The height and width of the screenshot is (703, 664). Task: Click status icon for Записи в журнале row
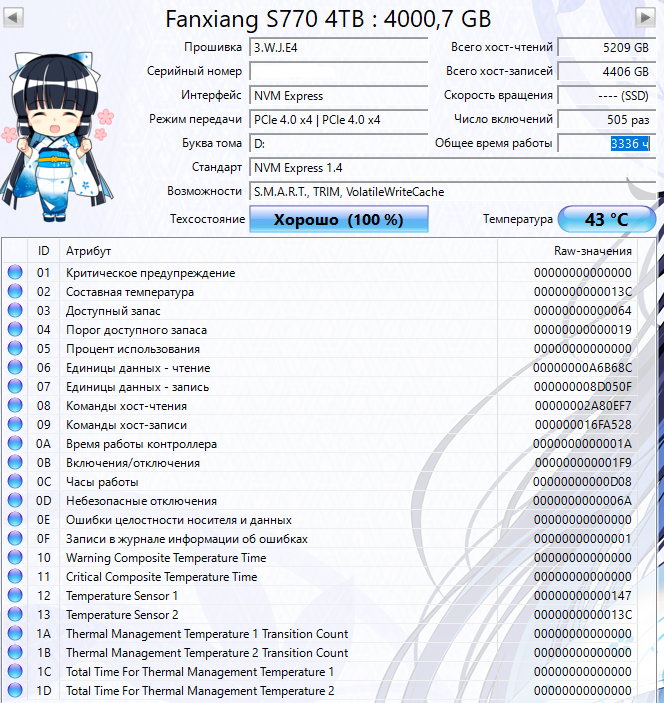(15, 538)
